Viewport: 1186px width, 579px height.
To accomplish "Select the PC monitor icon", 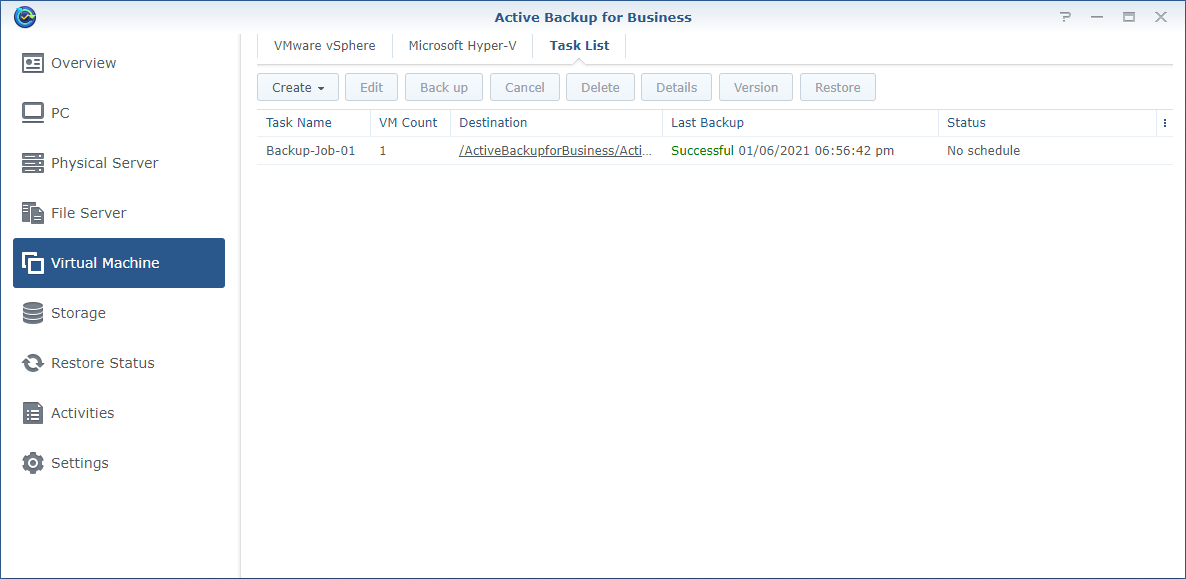I will (x=33, y=113).
